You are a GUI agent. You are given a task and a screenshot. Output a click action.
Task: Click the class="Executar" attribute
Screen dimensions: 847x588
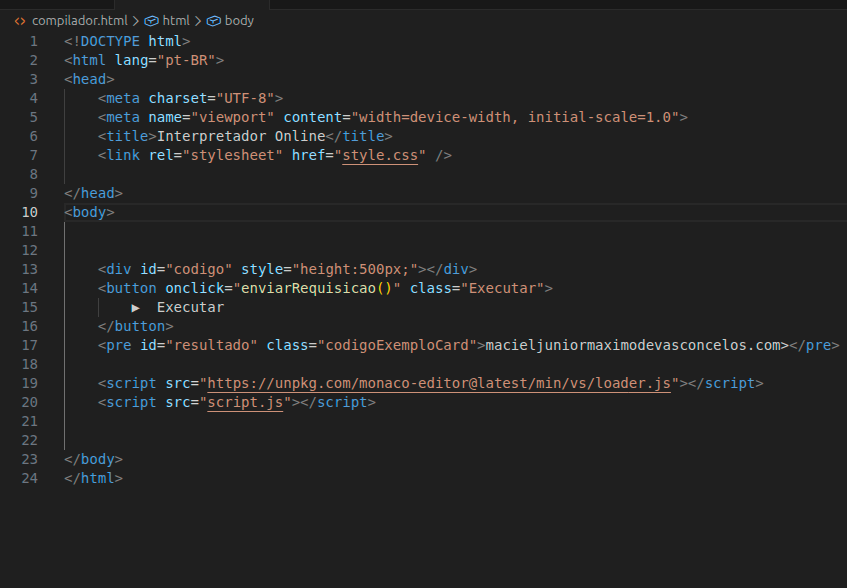477,288
